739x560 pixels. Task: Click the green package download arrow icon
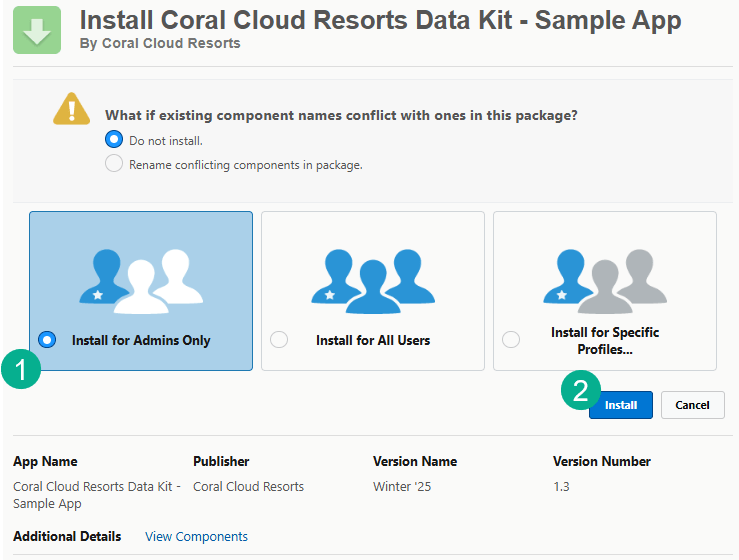pos(36,30)
